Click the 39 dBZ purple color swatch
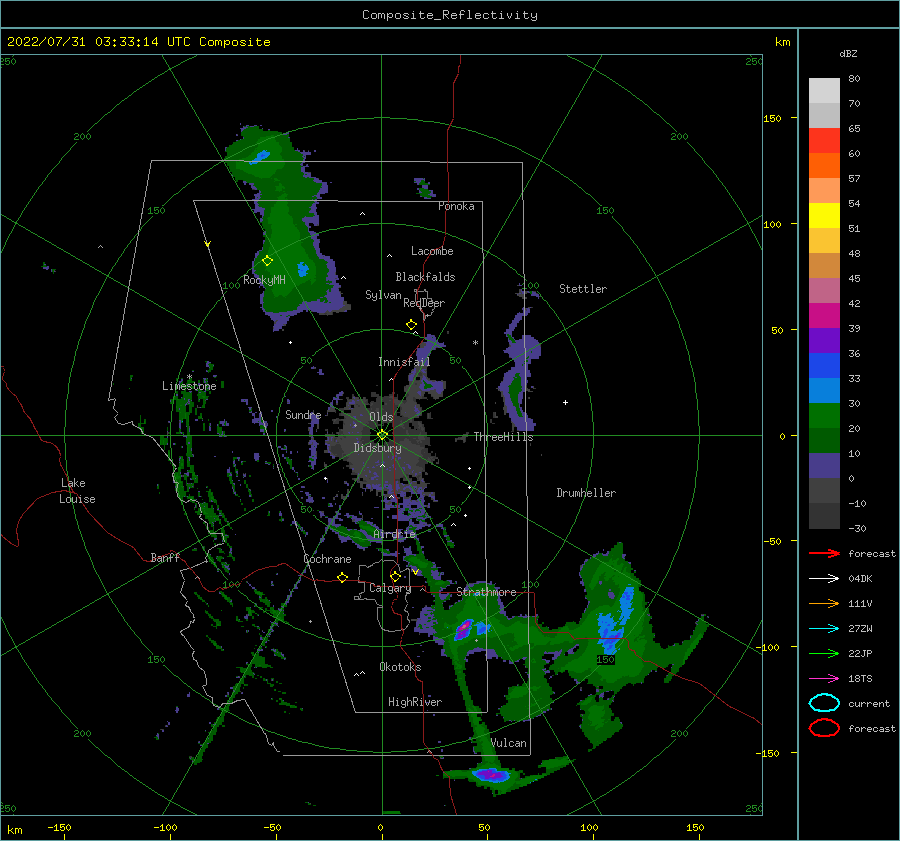This screenshot has height=841, width=900. click(x=824, y=340)
